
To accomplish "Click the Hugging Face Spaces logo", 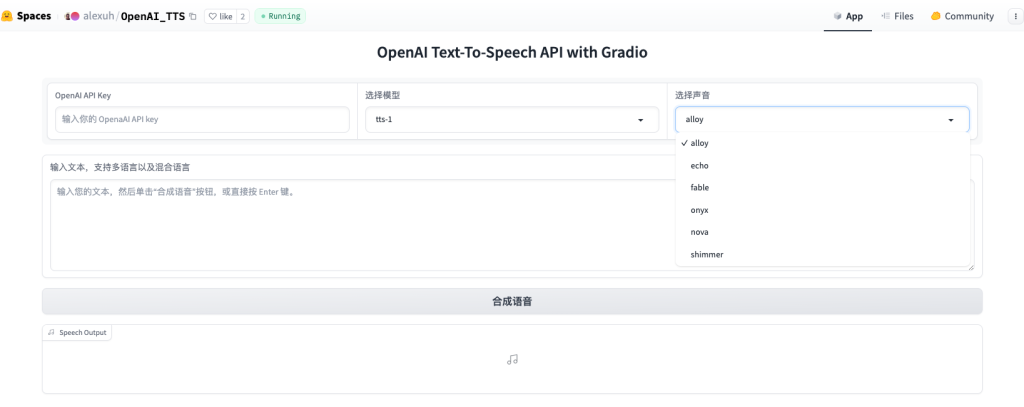I will pyautogui.click(x=7, y=16).
